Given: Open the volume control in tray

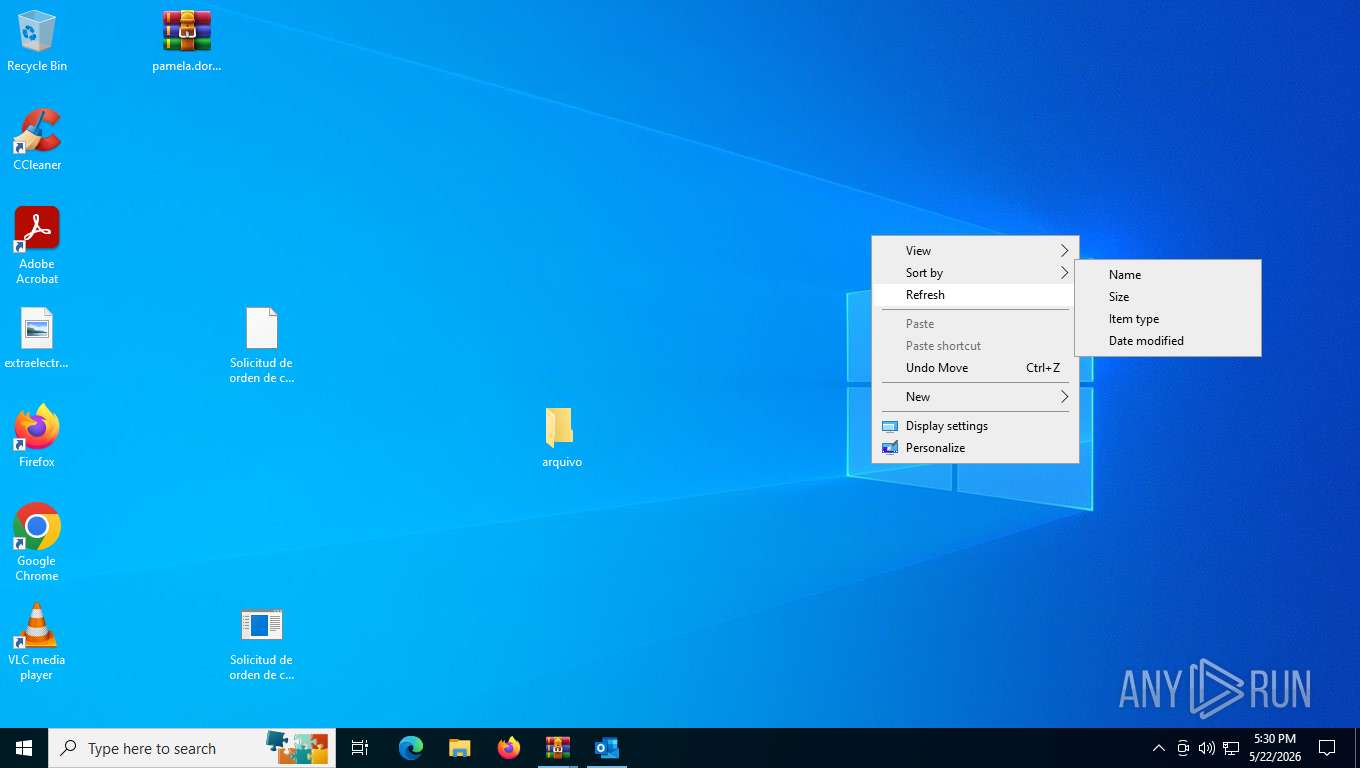Looking at the screenshot, I should pos(1207,748).
